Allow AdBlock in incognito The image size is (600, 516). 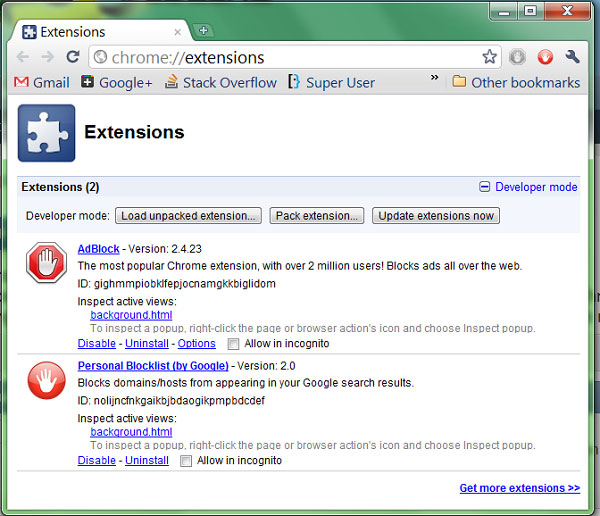pos(233,344)
